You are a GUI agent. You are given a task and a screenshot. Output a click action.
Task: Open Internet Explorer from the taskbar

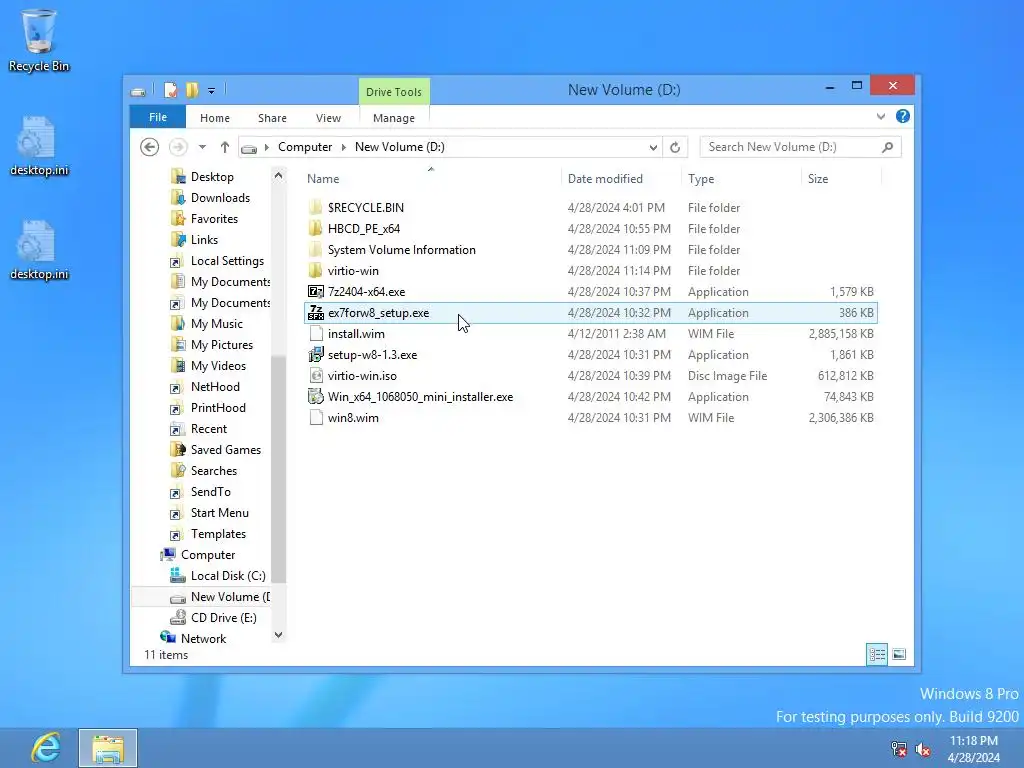click(x=46, y=748)
